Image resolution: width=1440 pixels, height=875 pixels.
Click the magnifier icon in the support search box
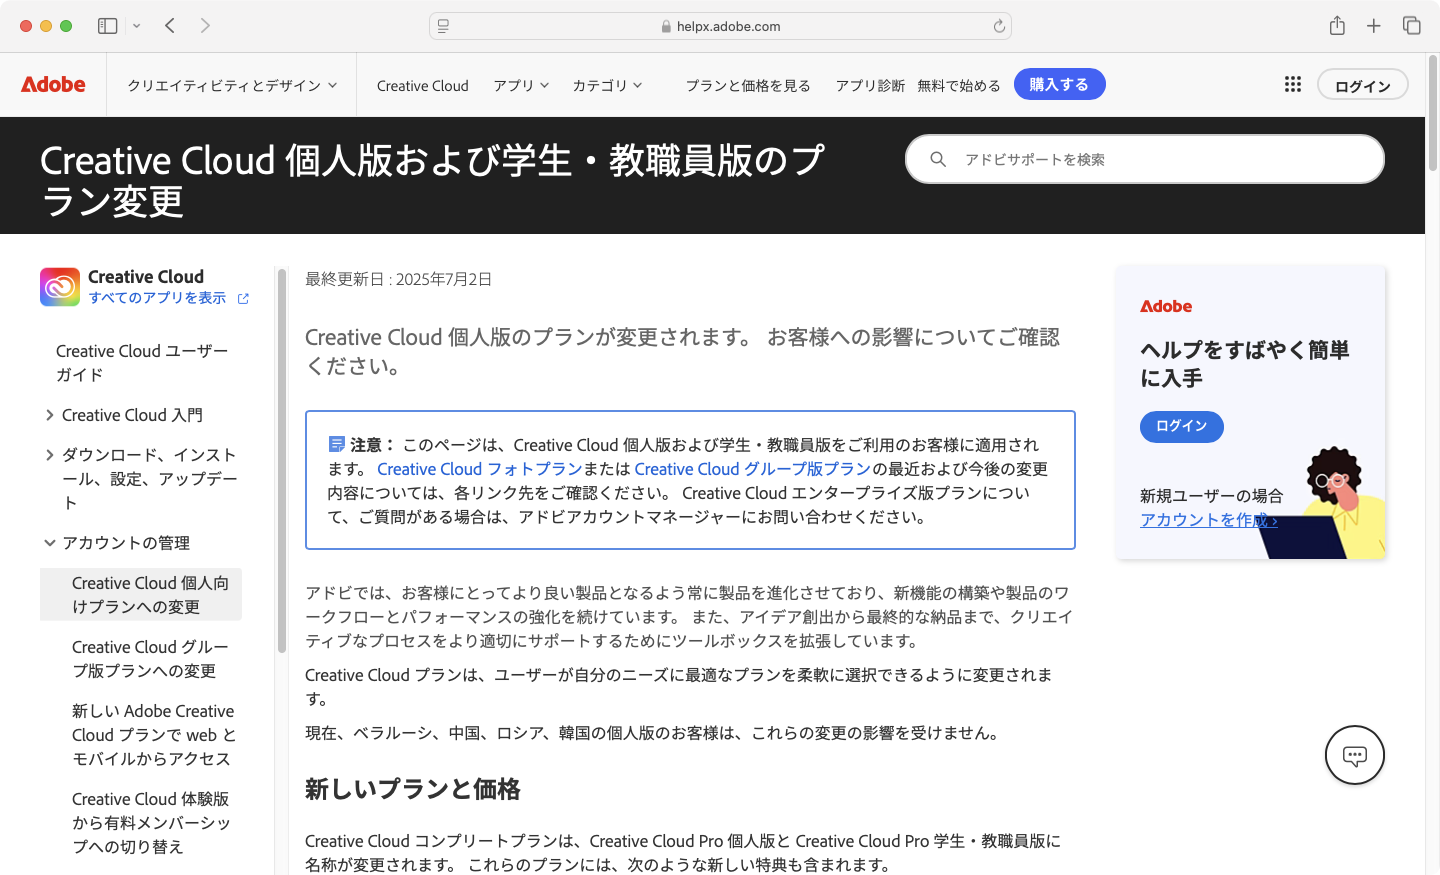point(938,159)
